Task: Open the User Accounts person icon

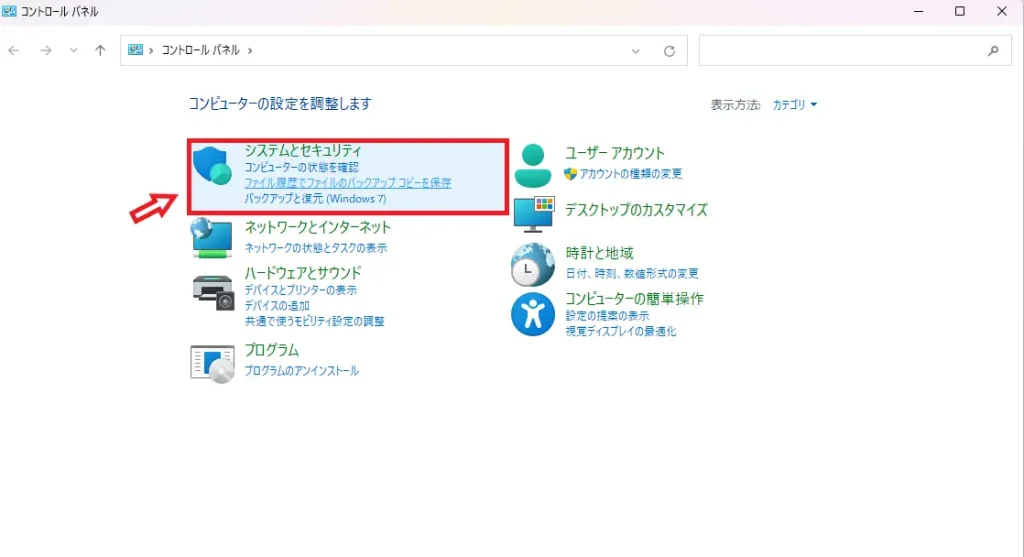Action: tap(532, 166)
